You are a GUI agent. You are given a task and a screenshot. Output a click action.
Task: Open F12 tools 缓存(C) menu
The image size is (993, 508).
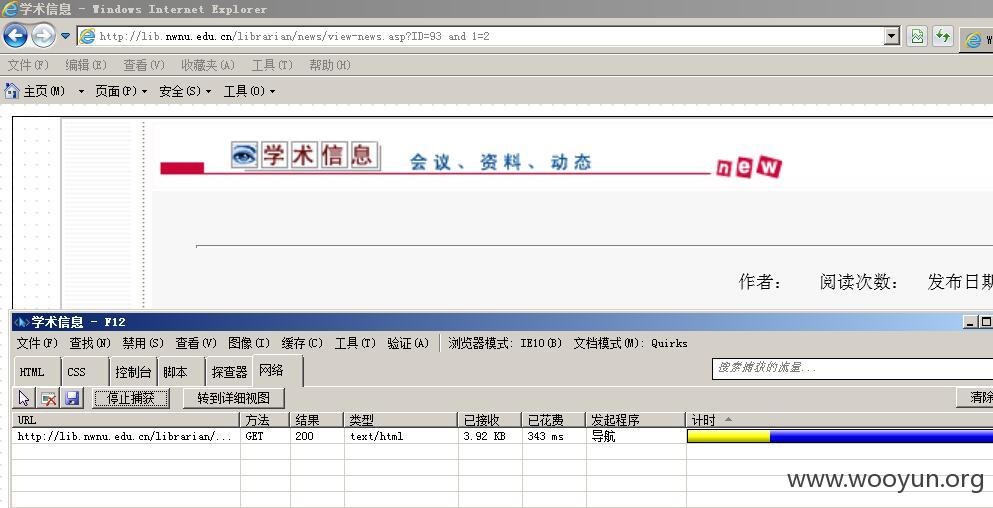tap(302, 343)
